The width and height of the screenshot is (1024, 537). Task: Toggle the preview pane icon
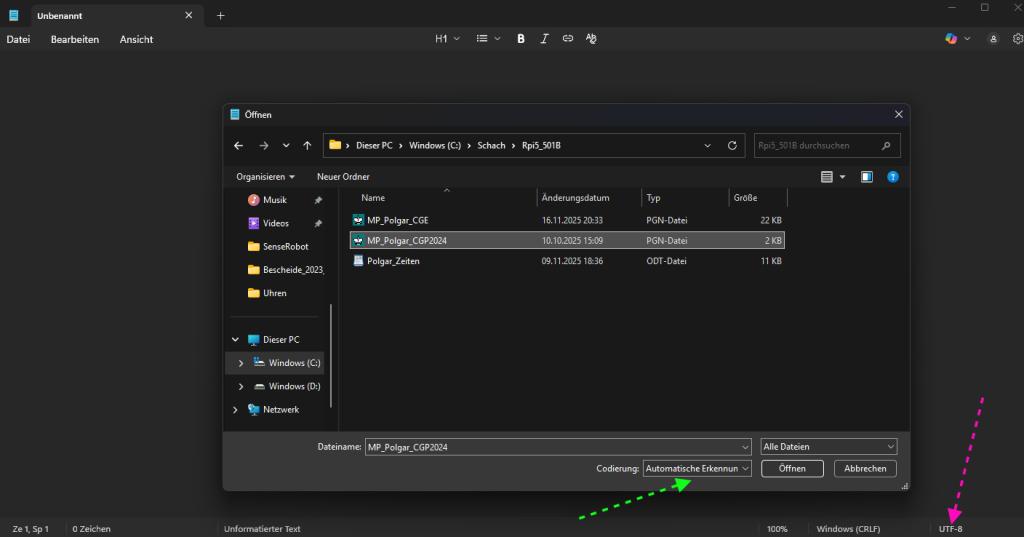(x=867, y=177)
